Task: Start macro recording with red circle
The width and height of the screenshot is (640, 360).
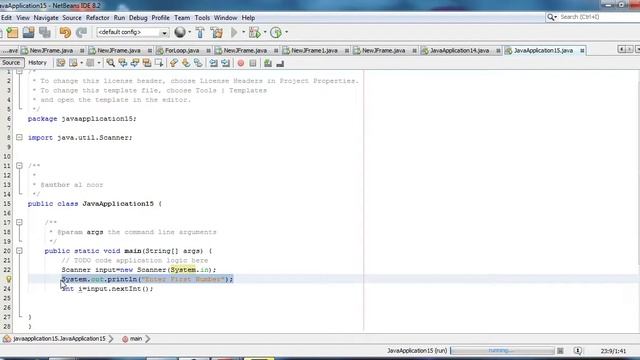Action: 241,63
